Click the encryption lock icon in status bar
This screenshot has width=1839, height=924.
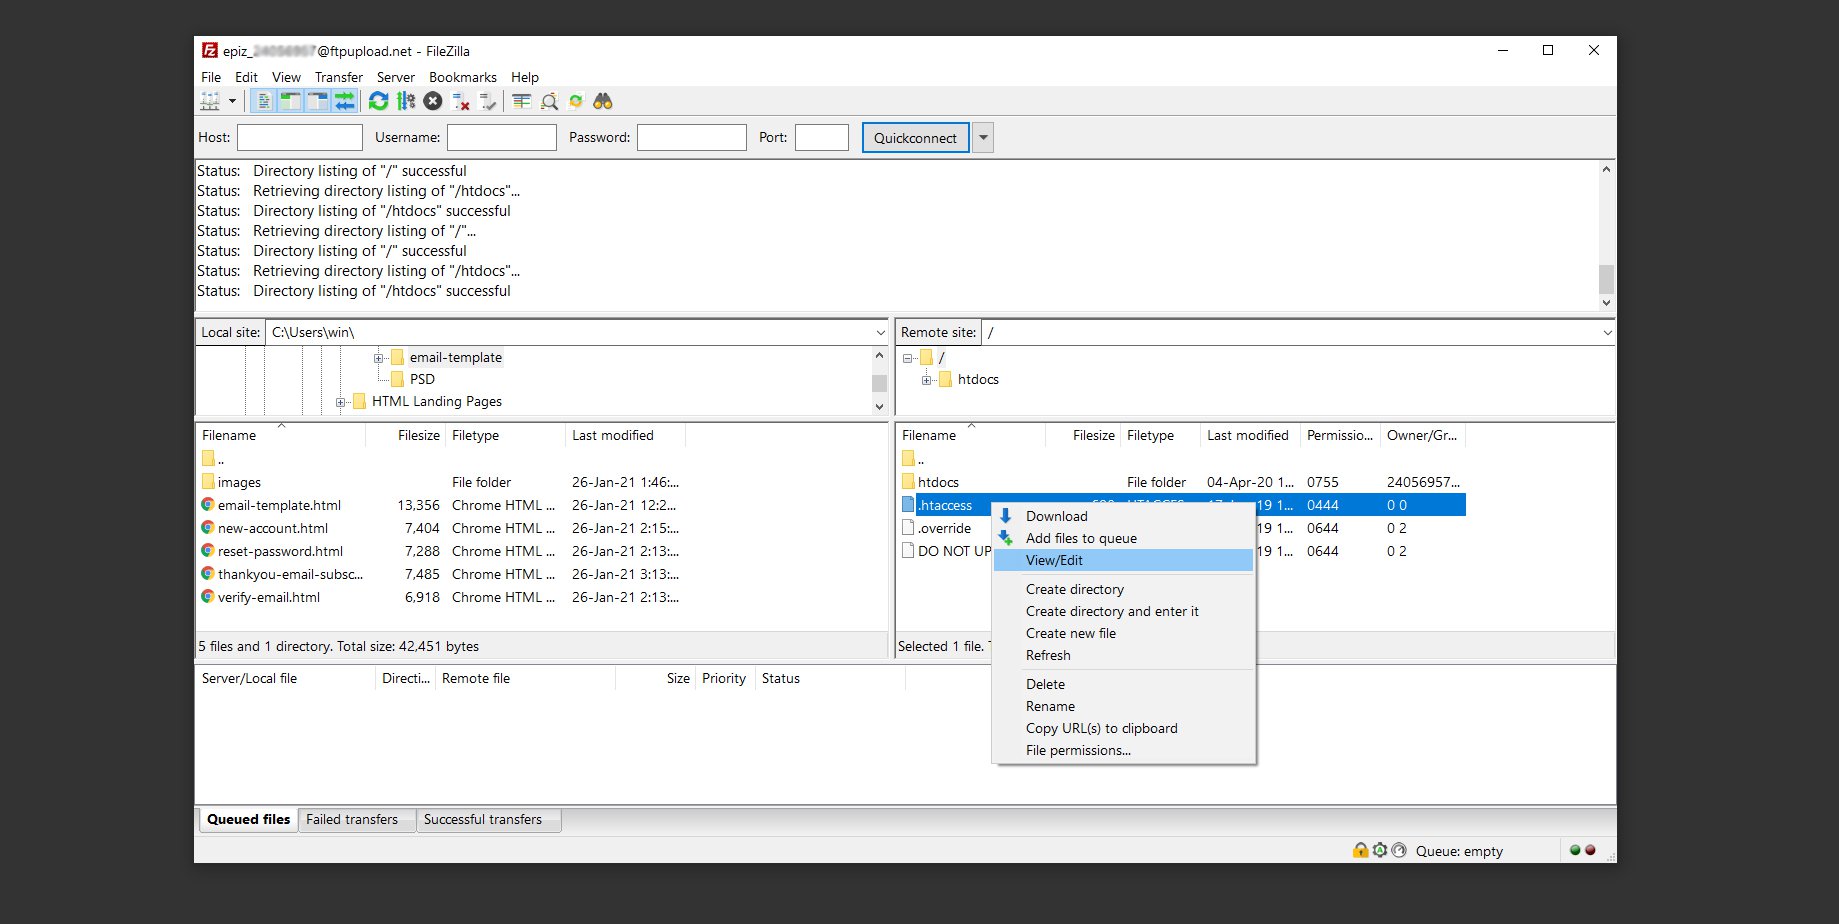[x=1360, y=850]
